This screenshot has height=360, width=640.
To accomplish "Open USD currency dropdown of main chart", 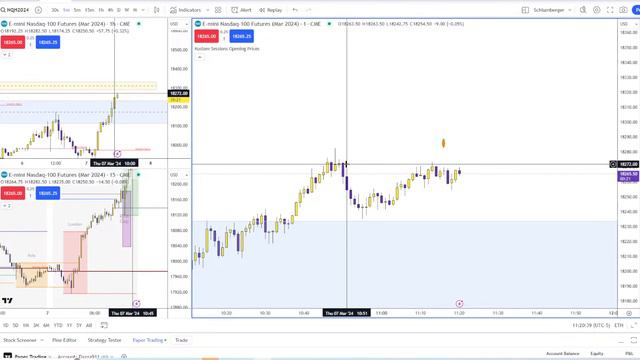I will (628, 24).
